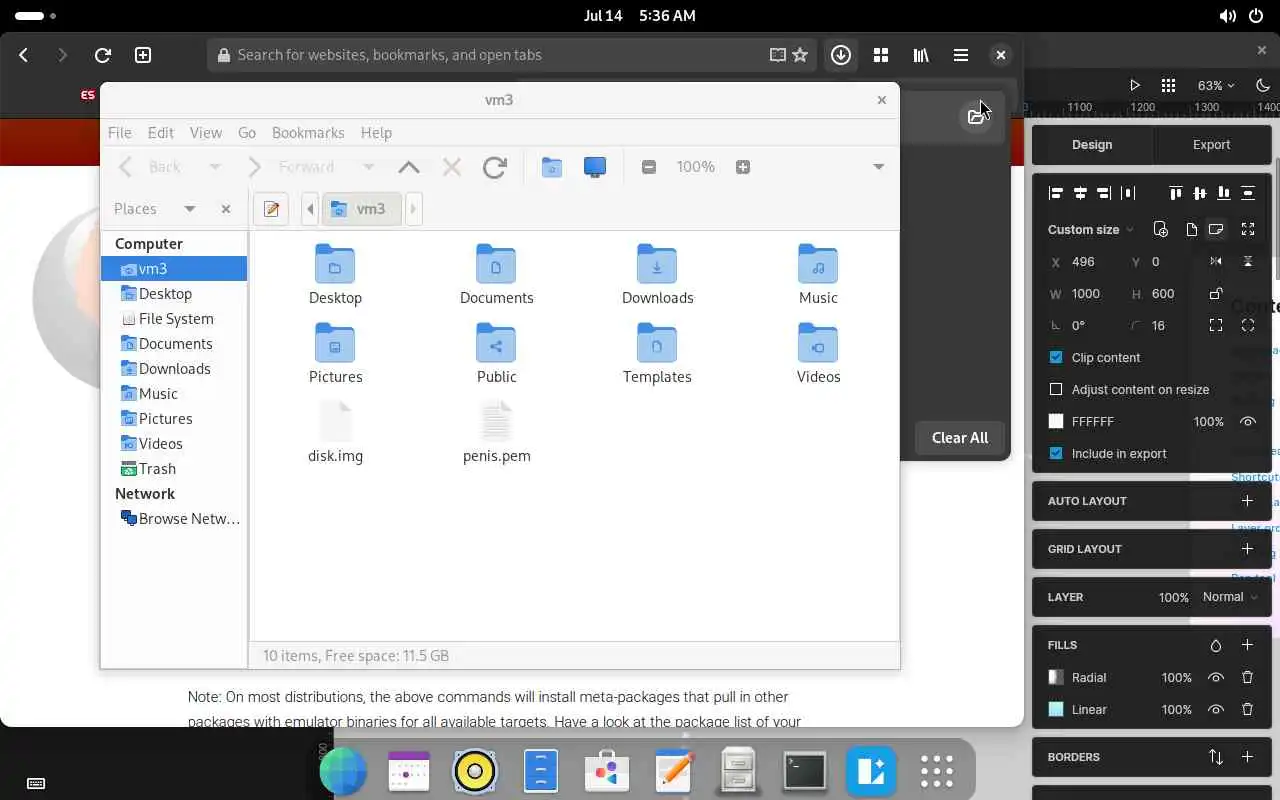1280x800 pixels.
Task: Open the browser tab overview grid icon
Action: pyautogui.click(x=881, y=55)
